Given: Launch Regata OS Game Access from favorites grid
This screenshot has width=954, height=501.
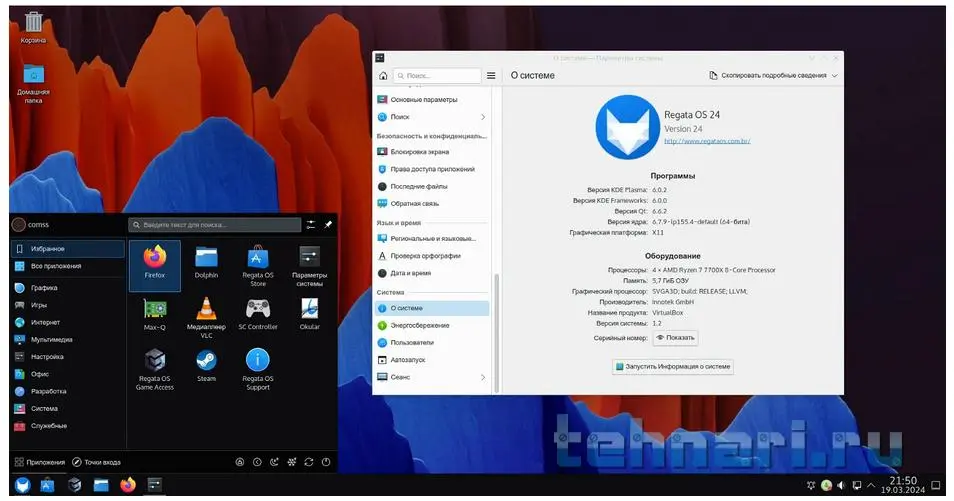Looking at the screenshot, I should tap(155, 369).
